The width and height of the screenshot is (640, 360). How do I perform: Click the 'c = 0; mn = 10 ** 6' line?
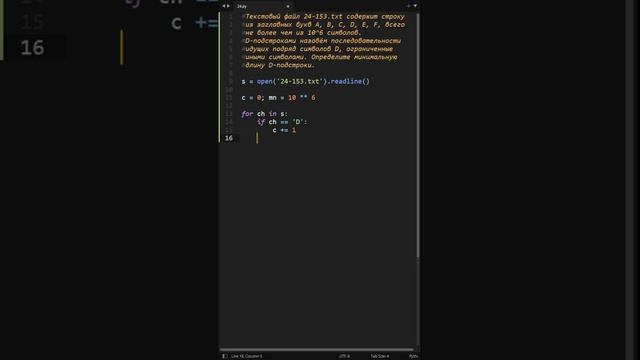point(278,98)
